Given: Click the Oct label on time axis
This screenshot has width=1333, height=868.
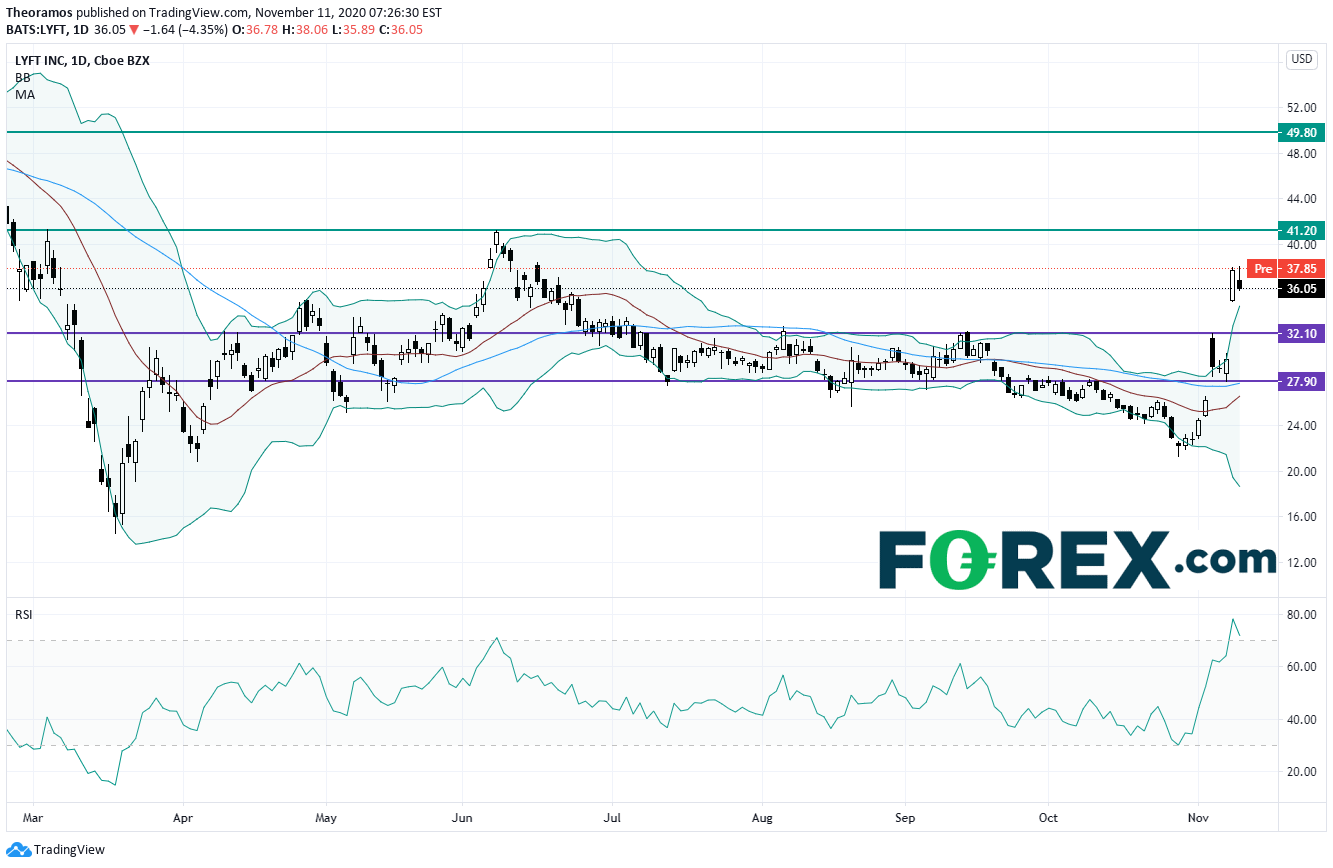Looking at the screenshot, I should [1049, 816].
